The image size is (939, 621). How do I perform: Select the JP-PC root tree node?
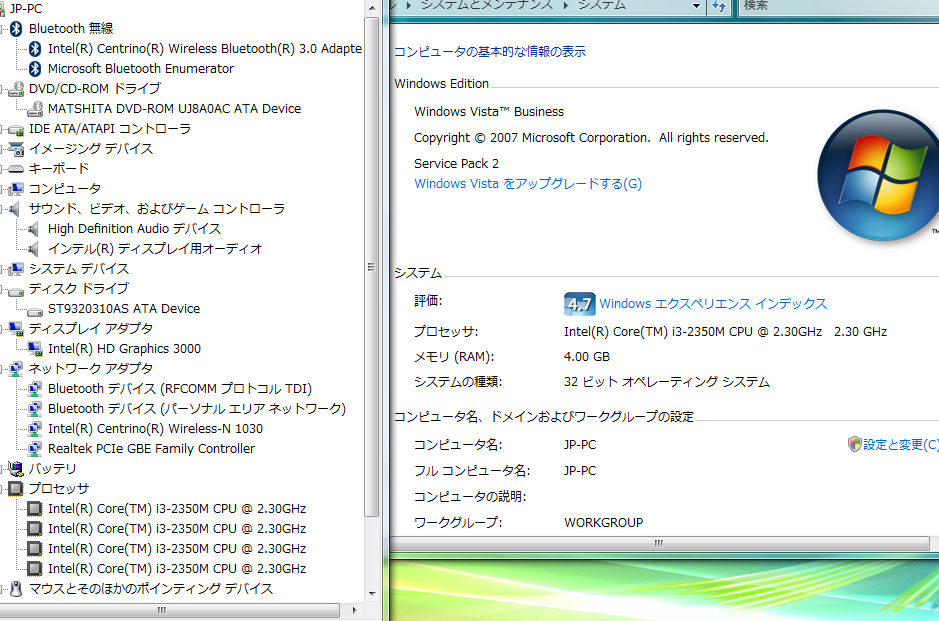26,8
